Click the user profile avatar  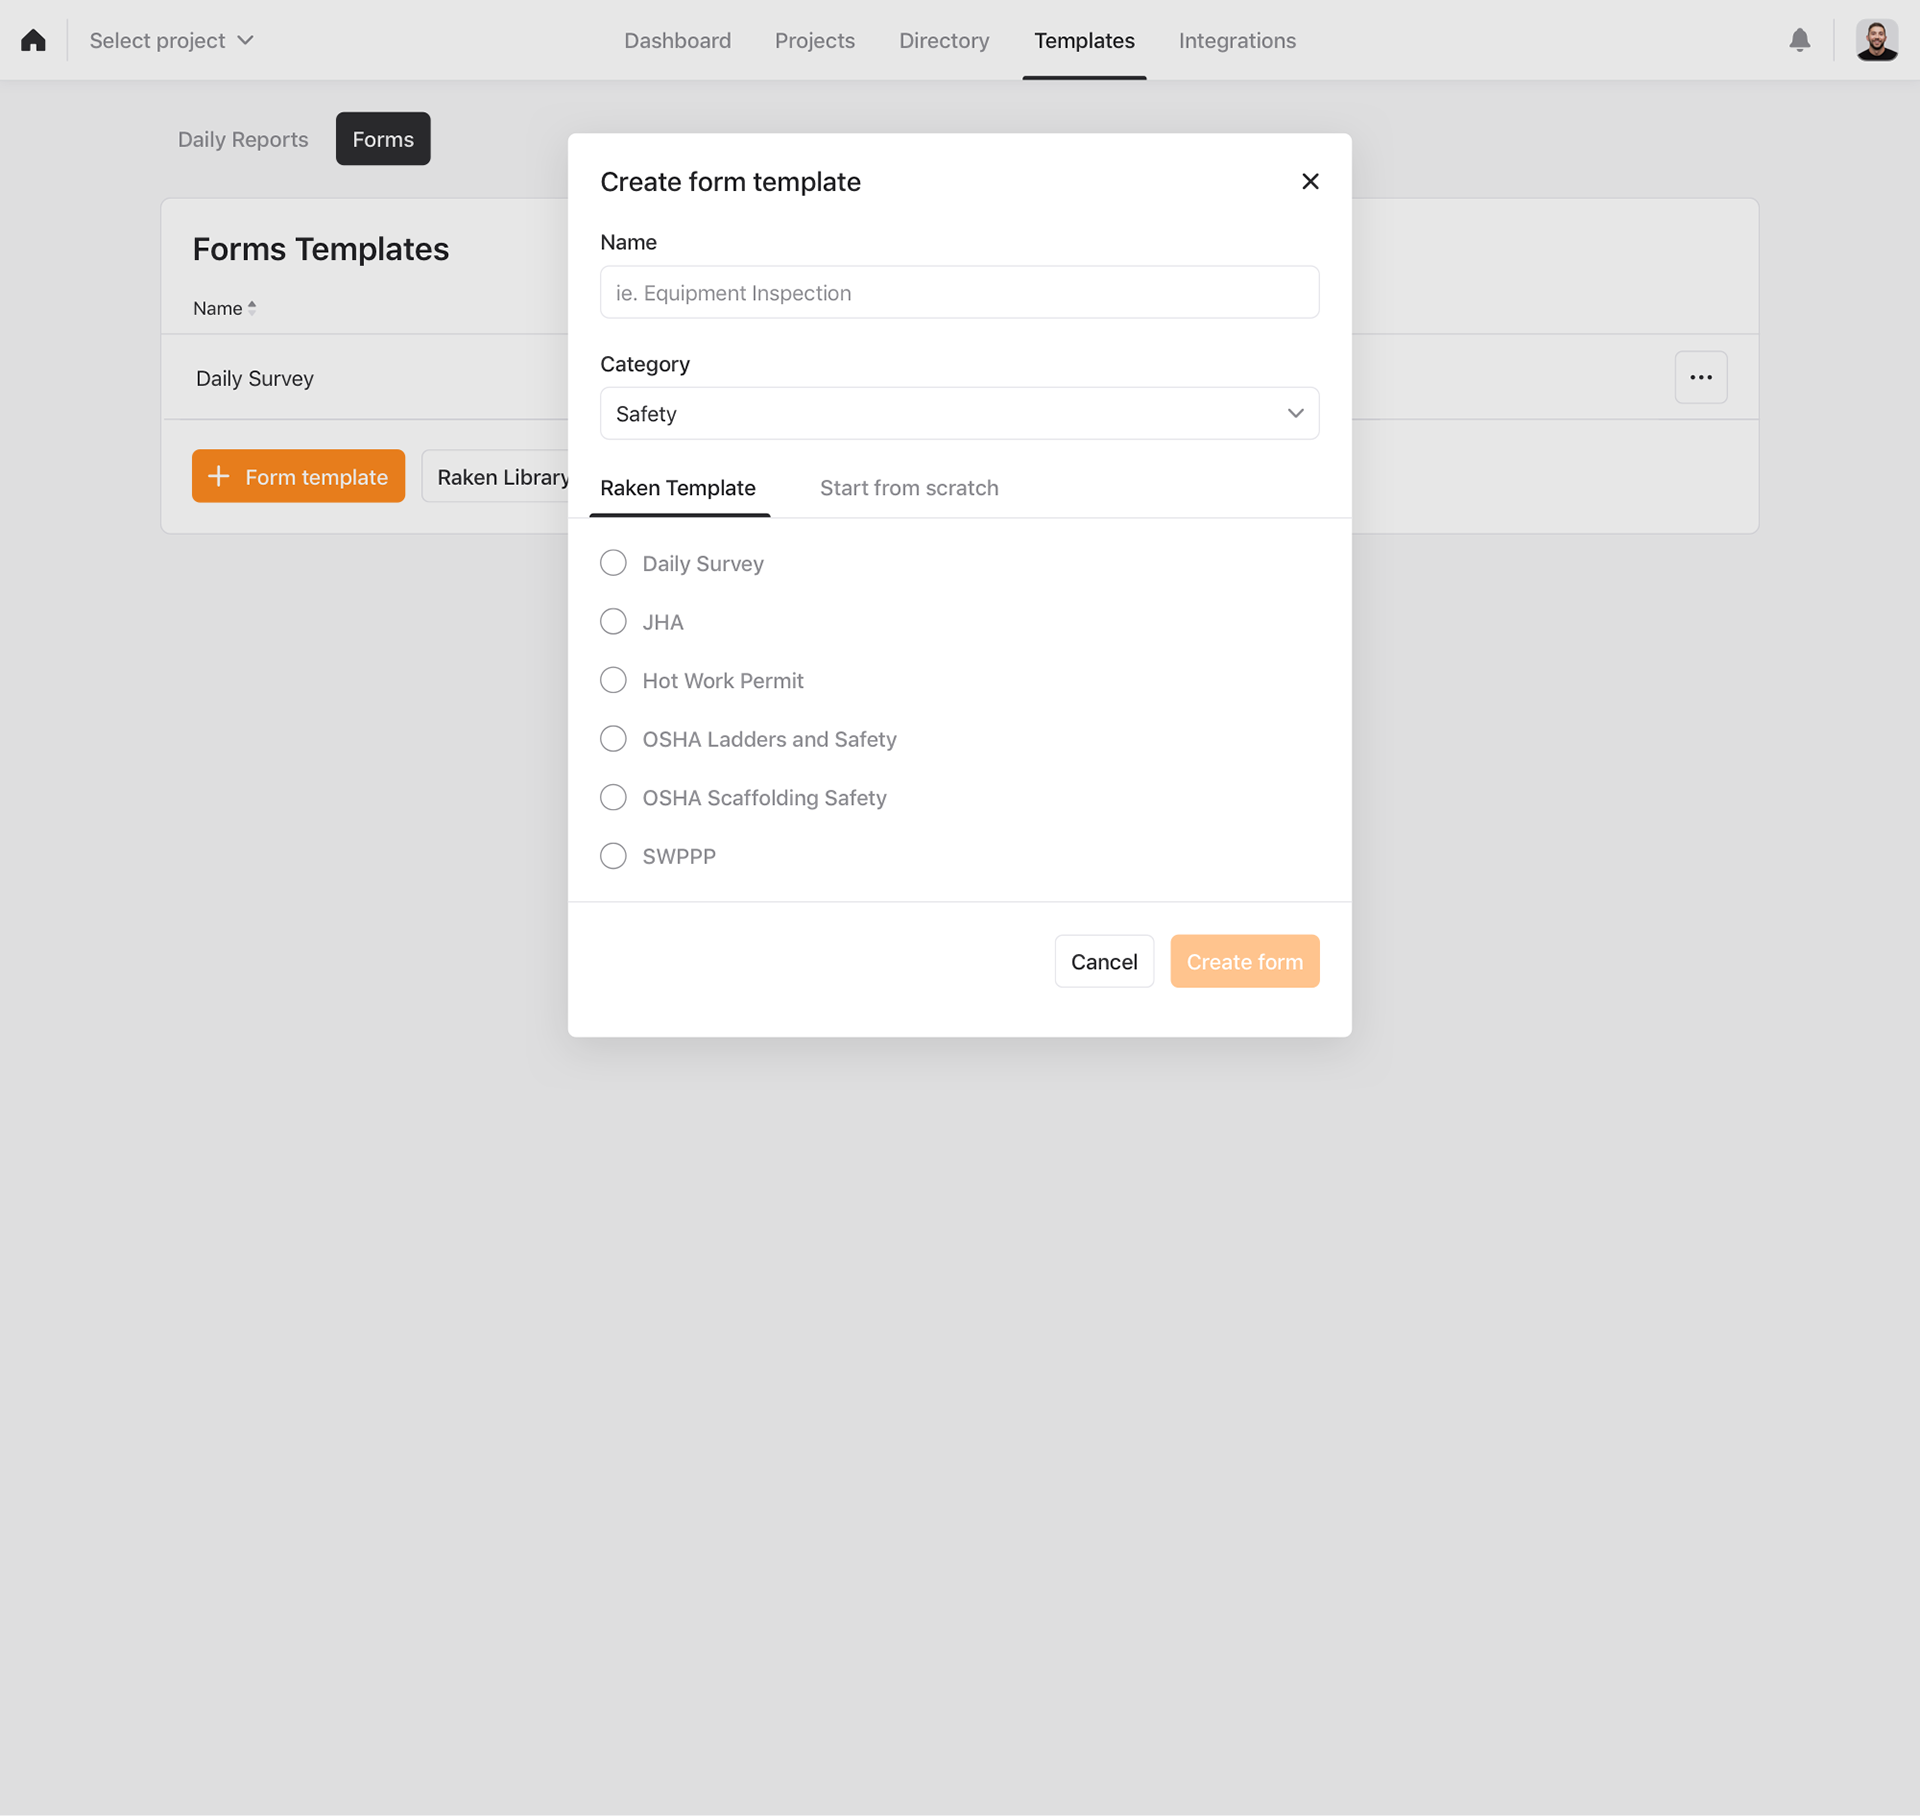click(x=1877, y=40)
